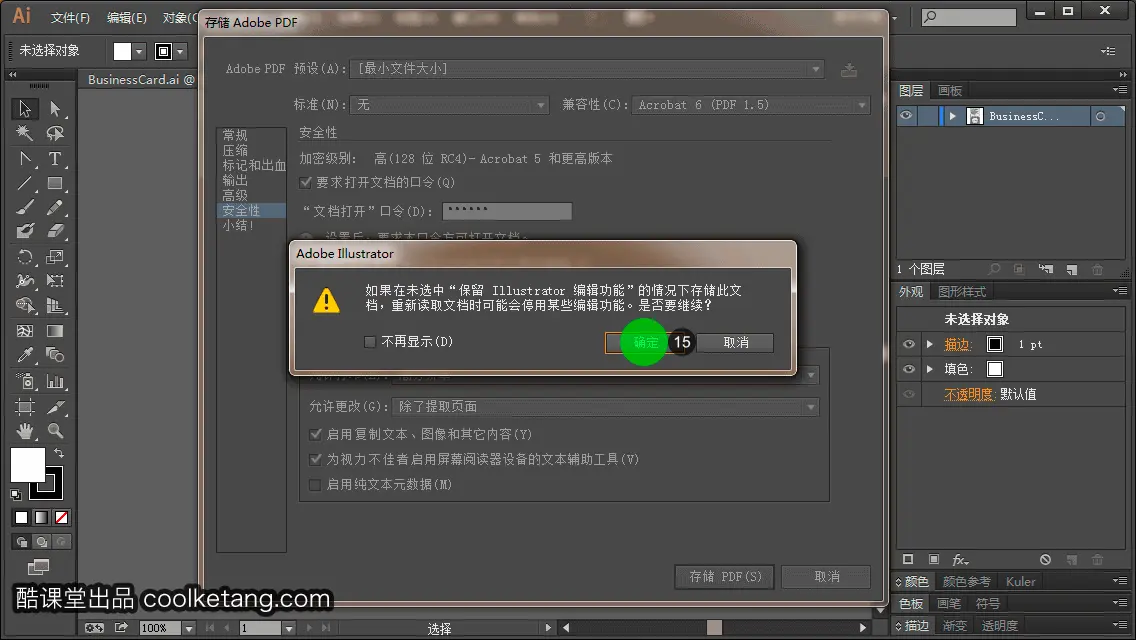Select the Rectangle tool
The height and width of the screenshot is (640, 1136).
55,183
